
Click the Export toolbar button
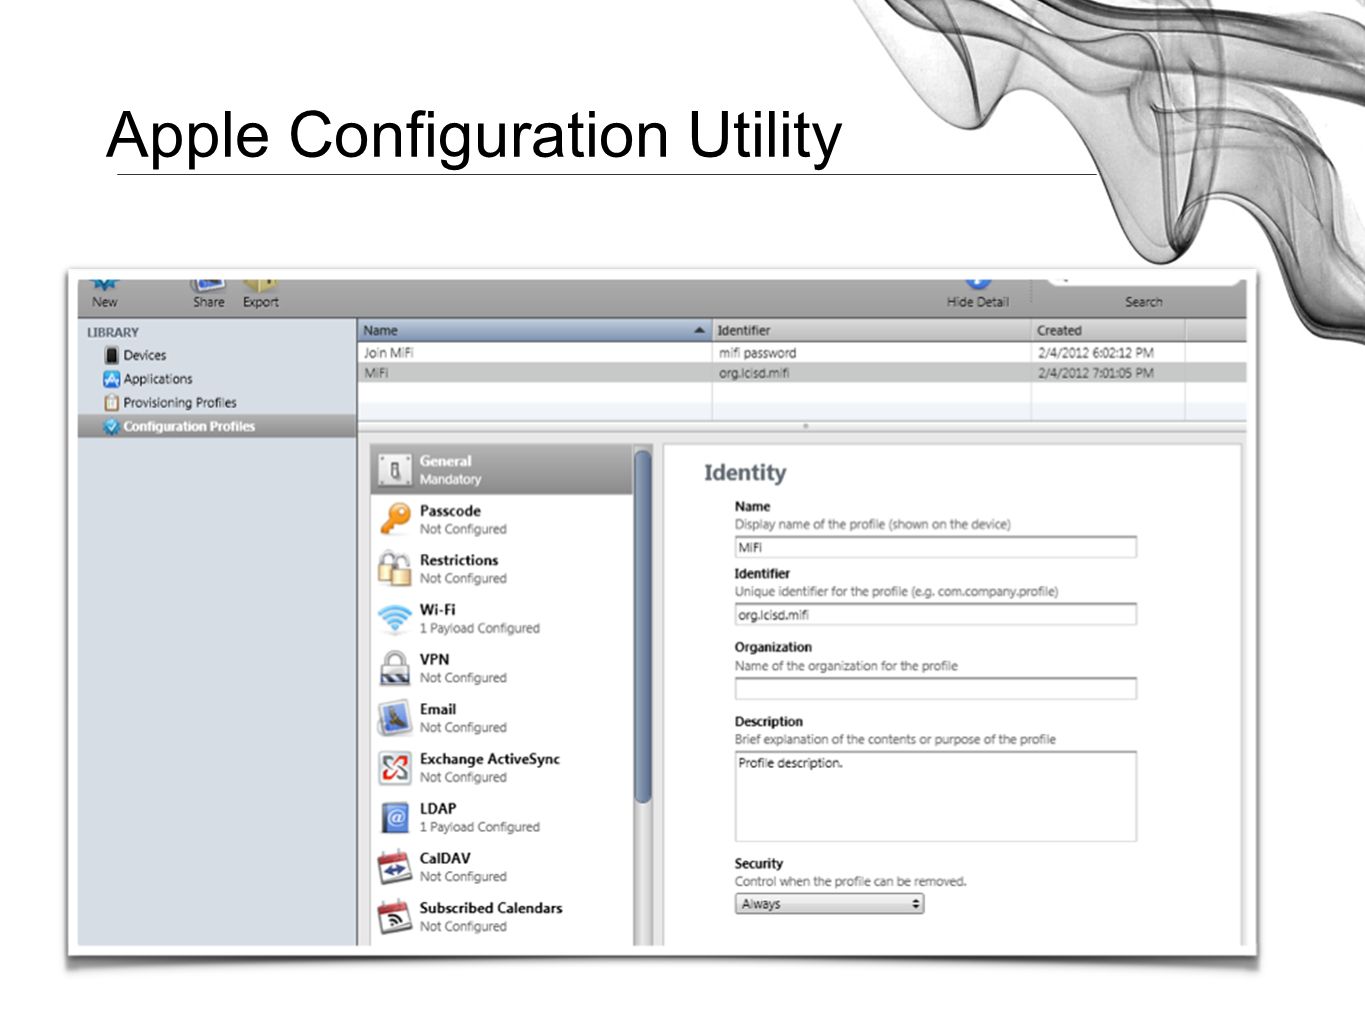[x=260, y=293]
